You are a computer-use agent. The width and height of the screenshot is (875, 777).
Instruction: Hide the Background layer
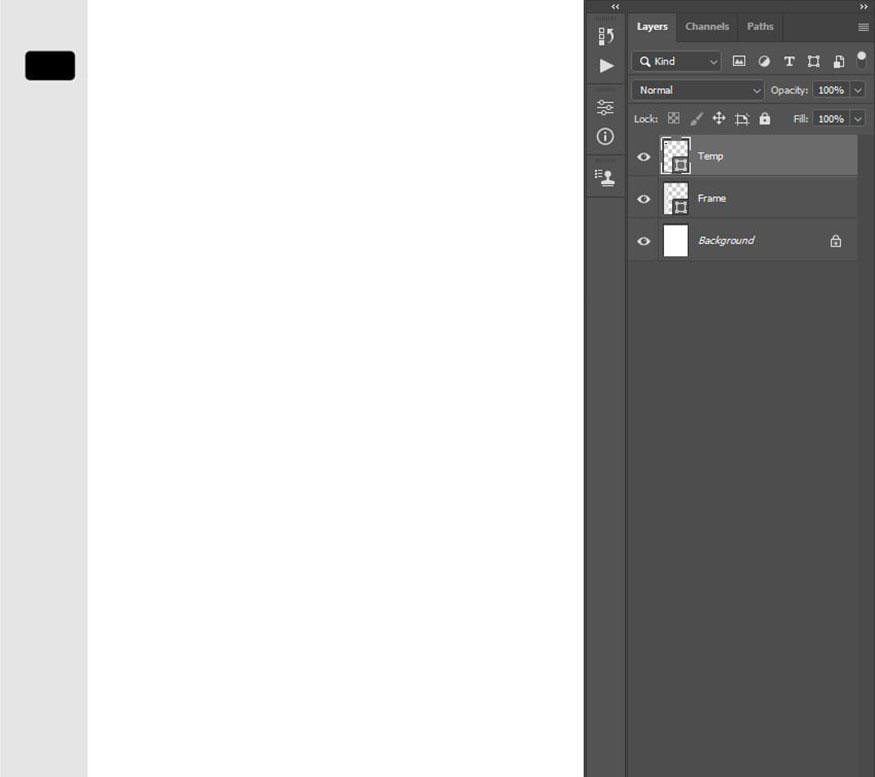click(643, 241)
